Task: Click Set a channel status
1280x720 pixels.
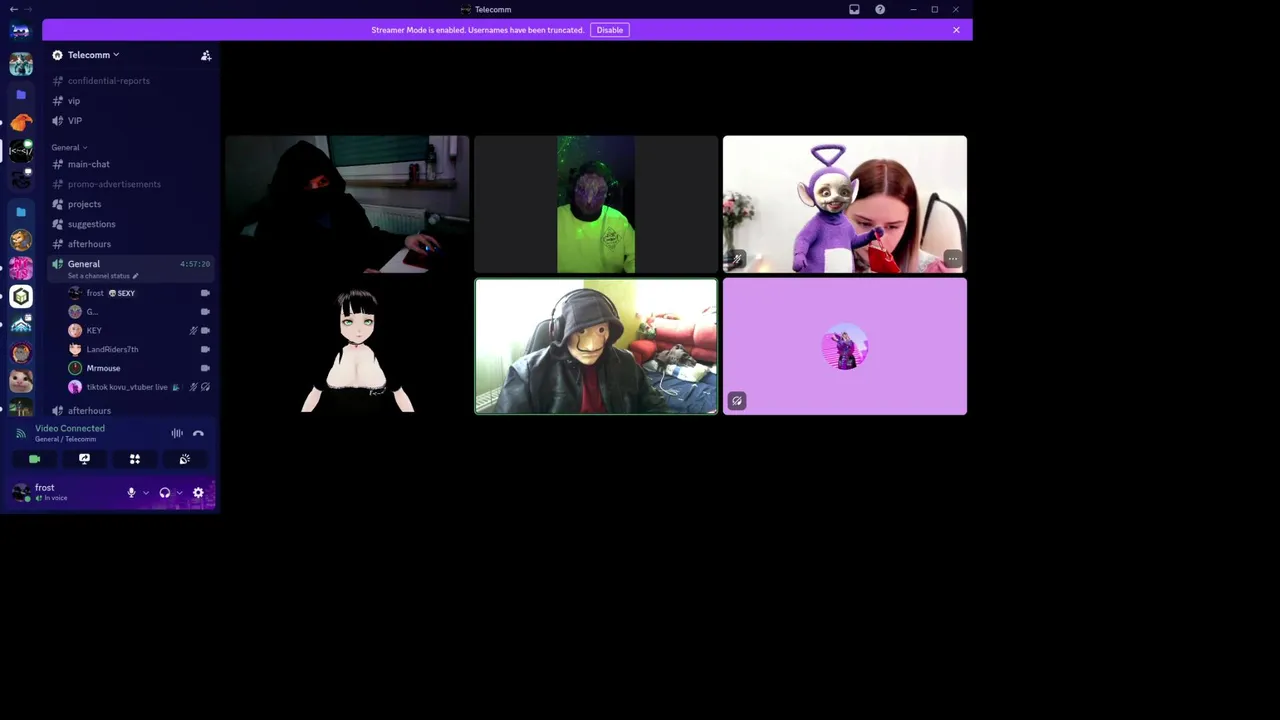Action: pyautogui.click(x=103, y=276)
